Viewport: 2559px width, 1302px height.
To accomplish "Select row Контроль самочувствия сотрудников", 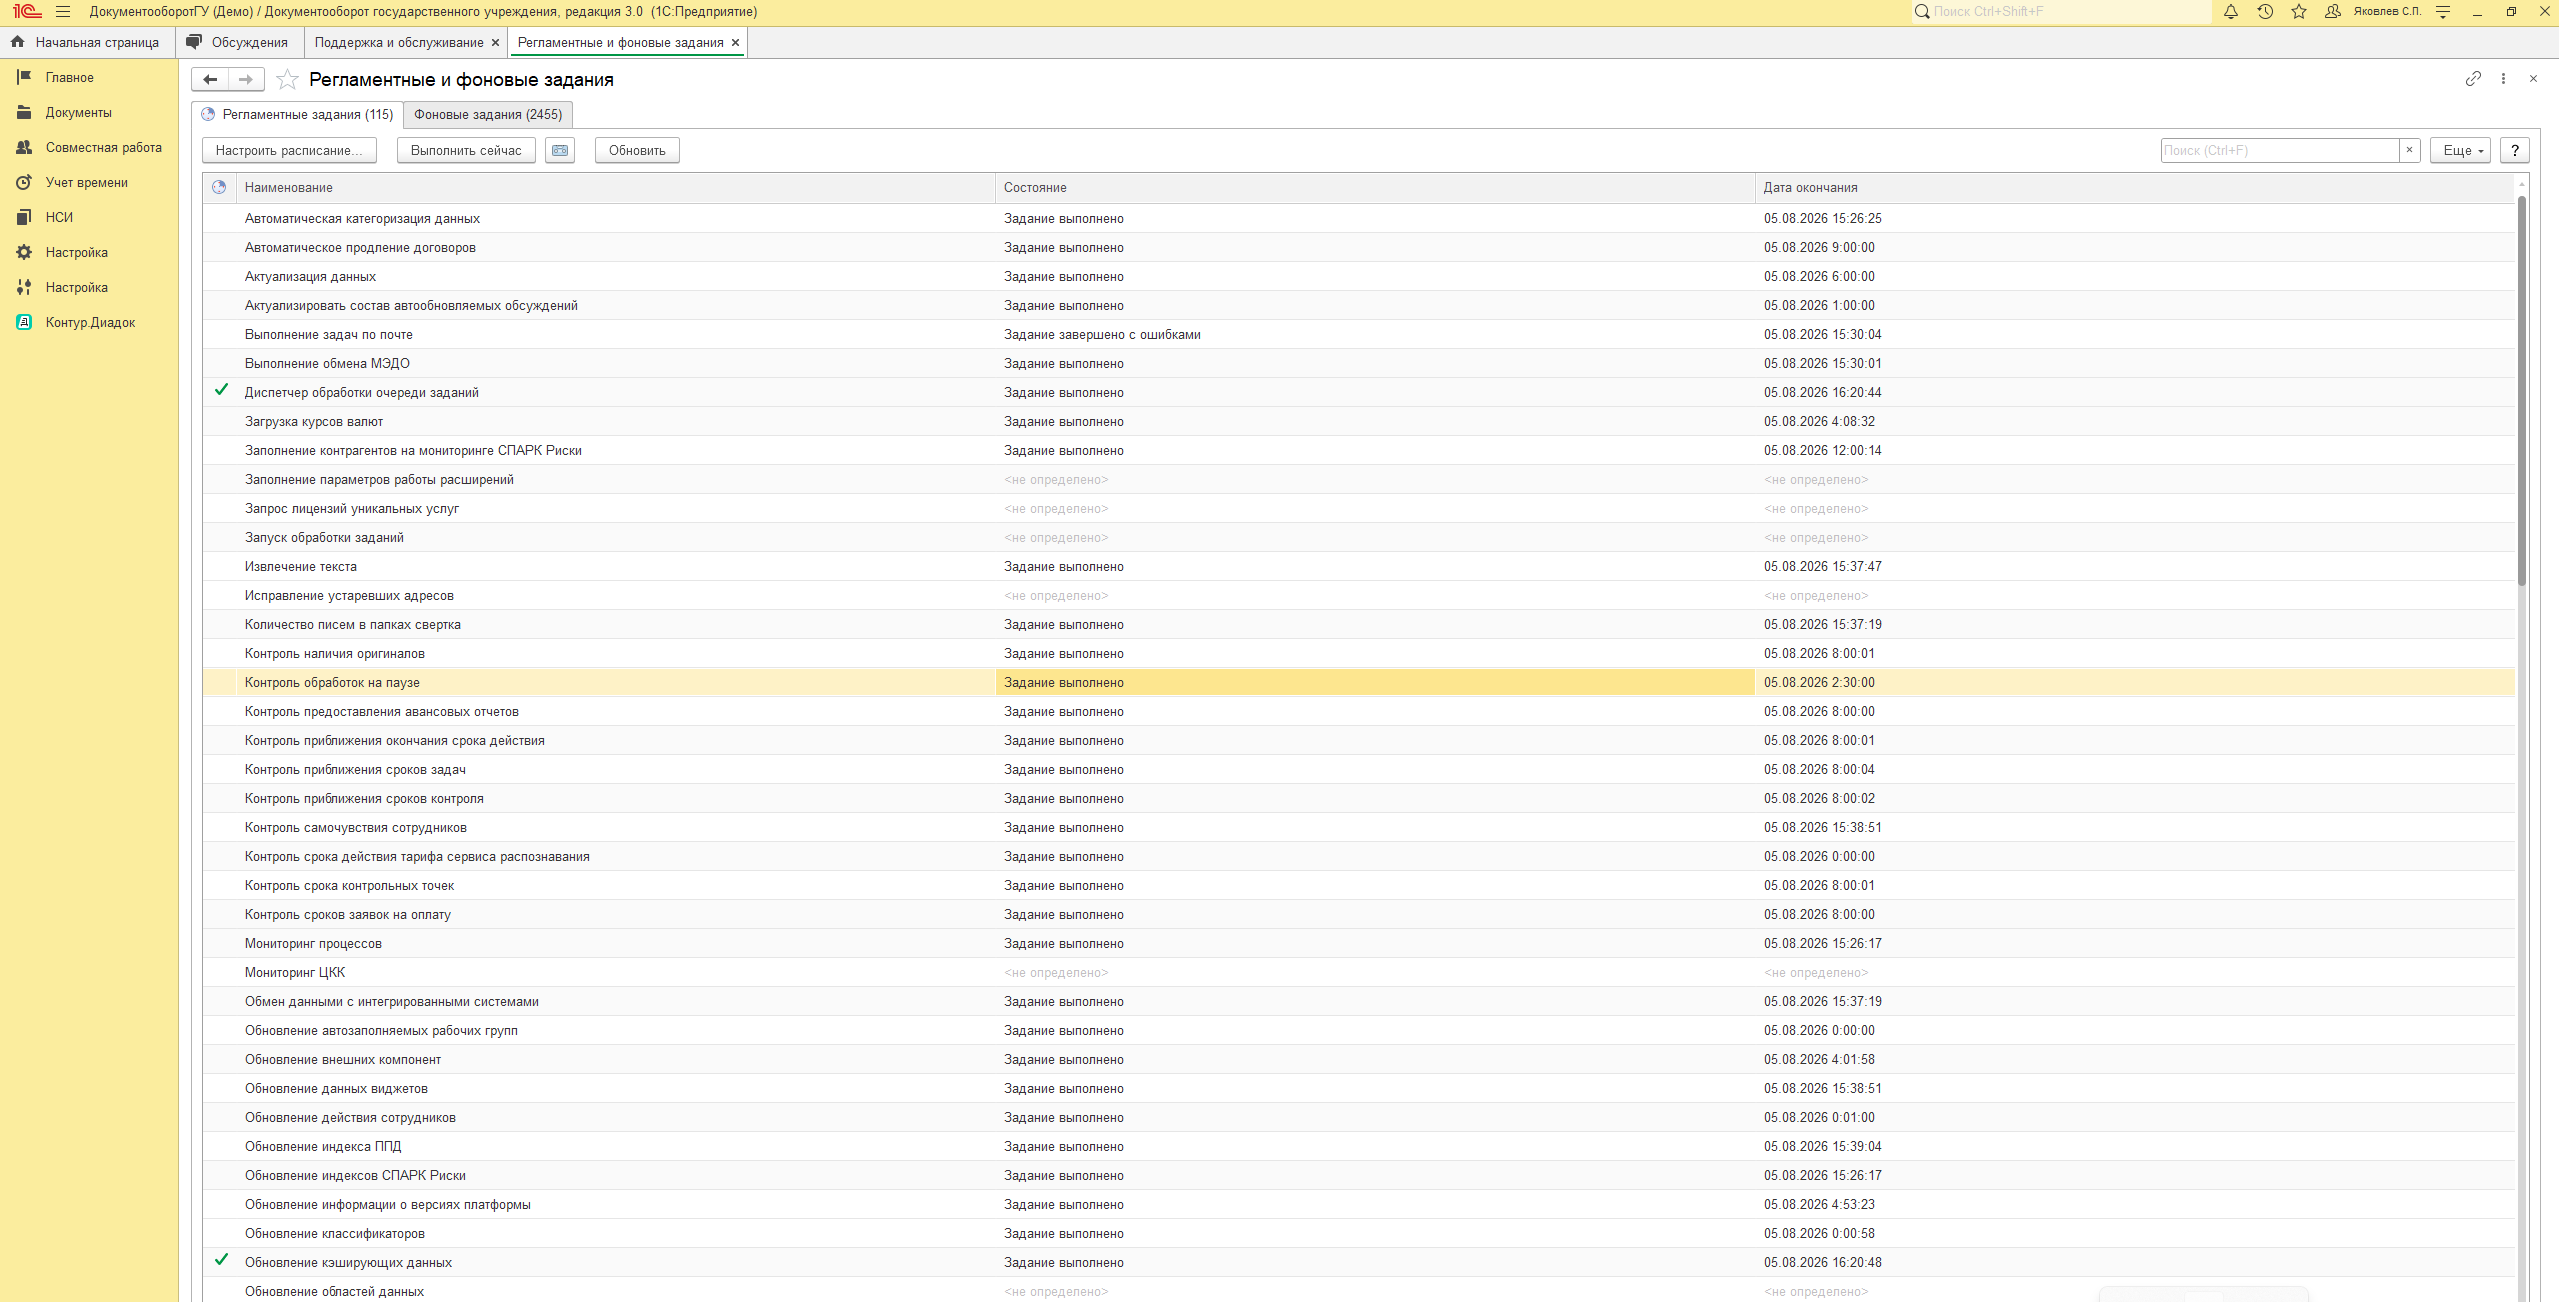I will [x=1359, y=827].
